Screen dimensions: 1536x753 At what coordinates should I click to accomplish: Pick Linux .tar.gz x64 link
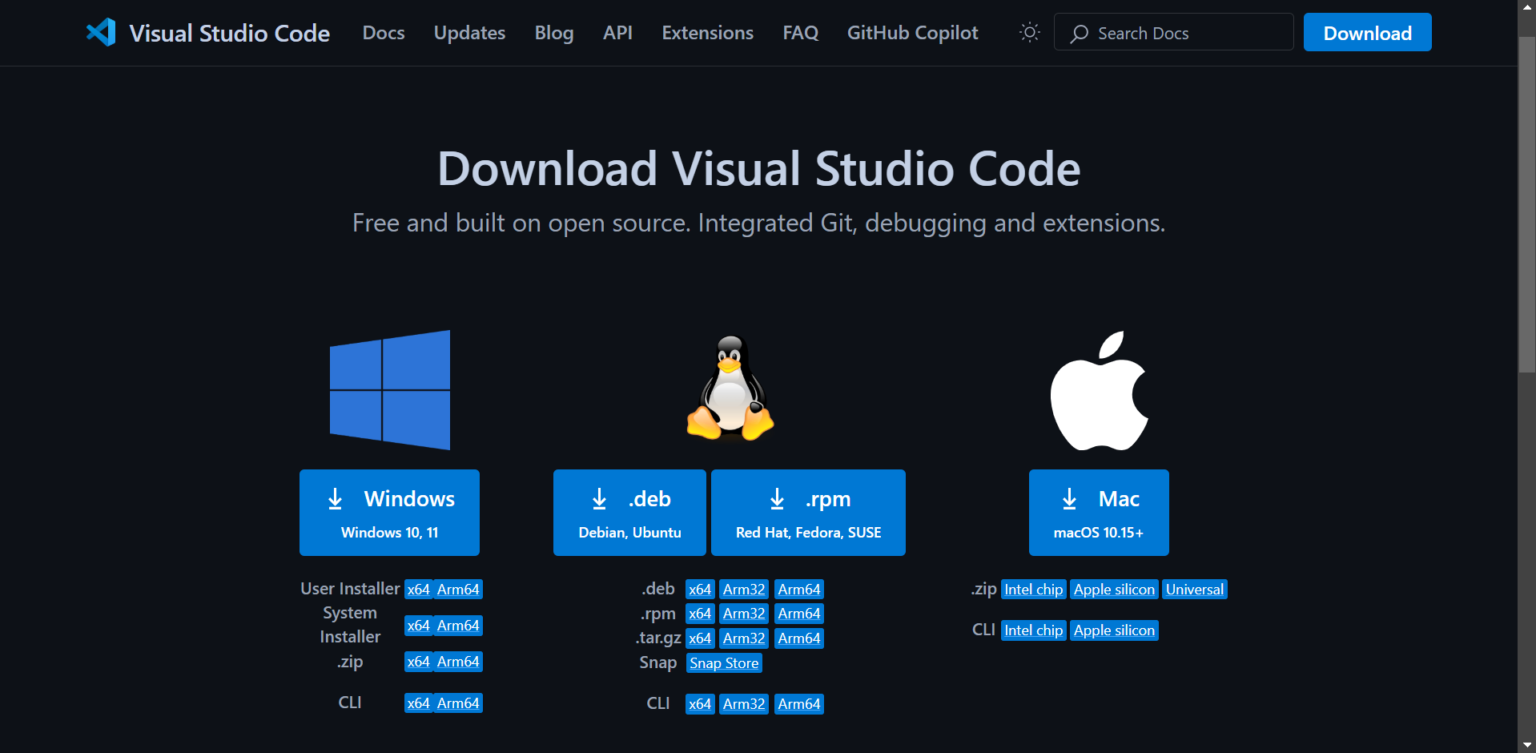coord(700,639)
